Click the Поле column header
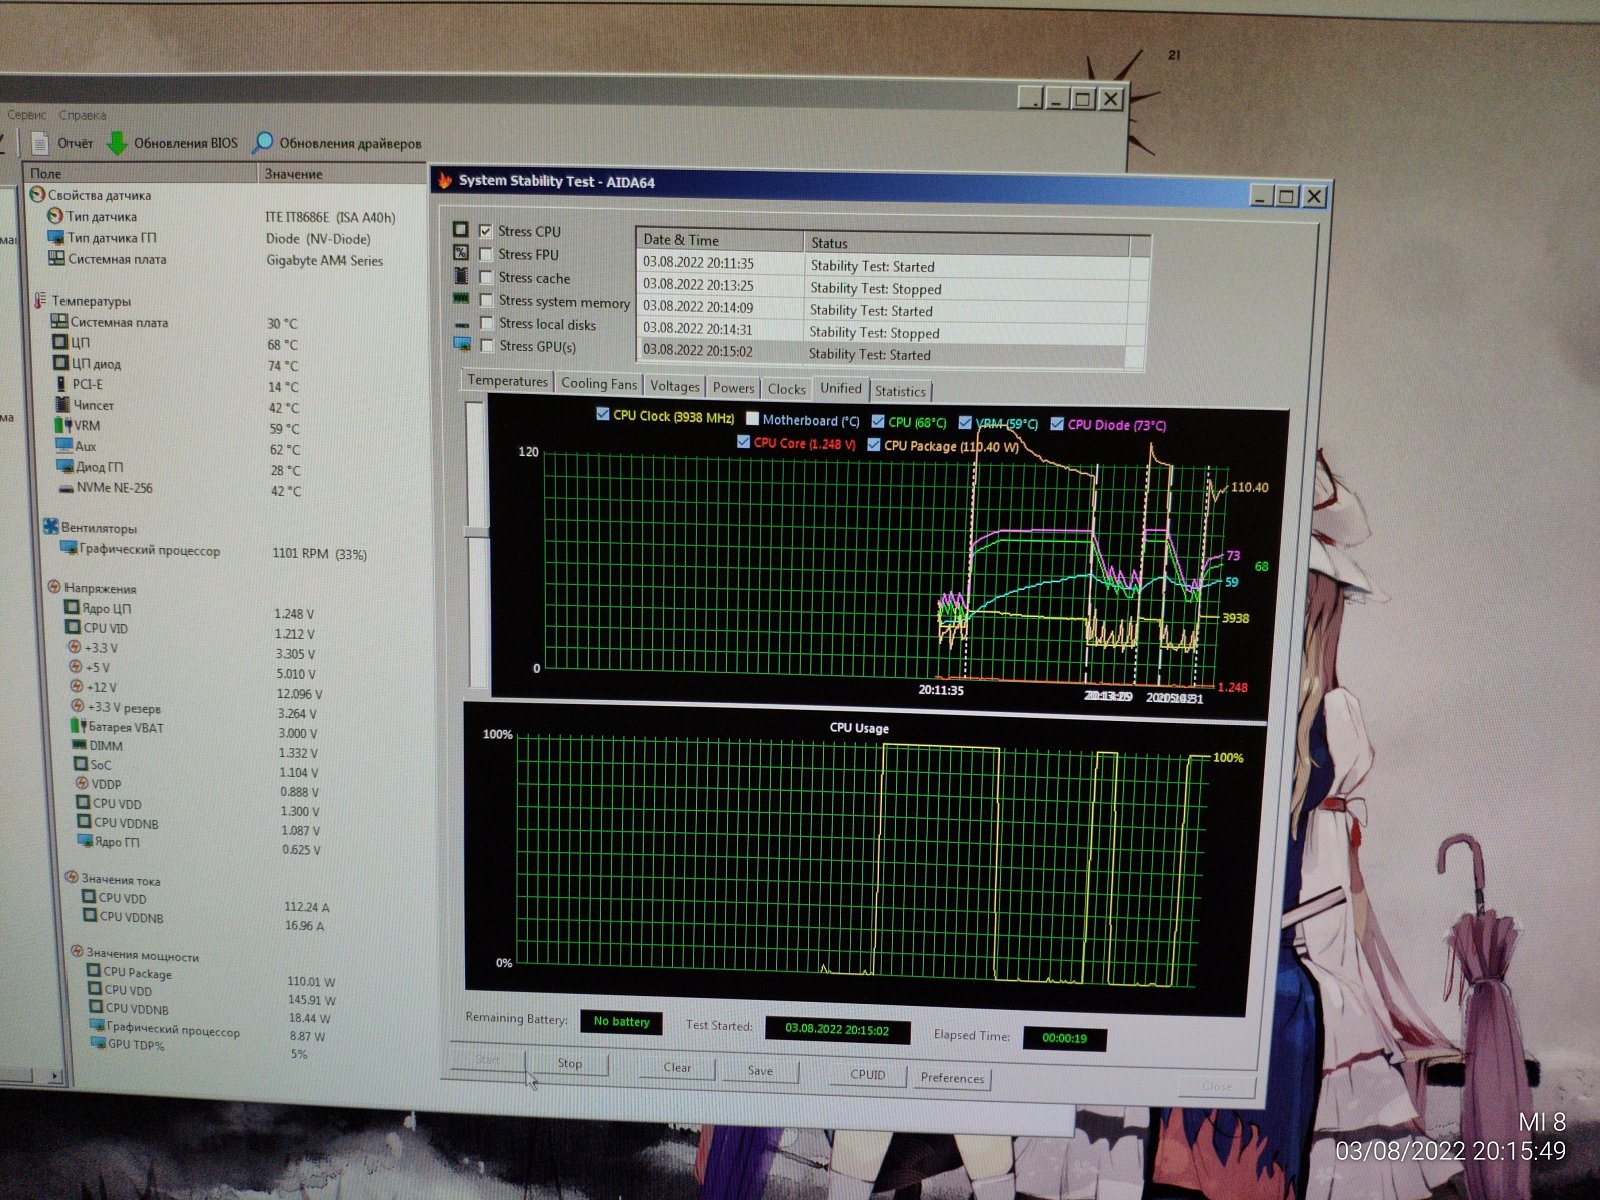Viewport: 1600px width, 1200px height. click(x=140, y=173)
